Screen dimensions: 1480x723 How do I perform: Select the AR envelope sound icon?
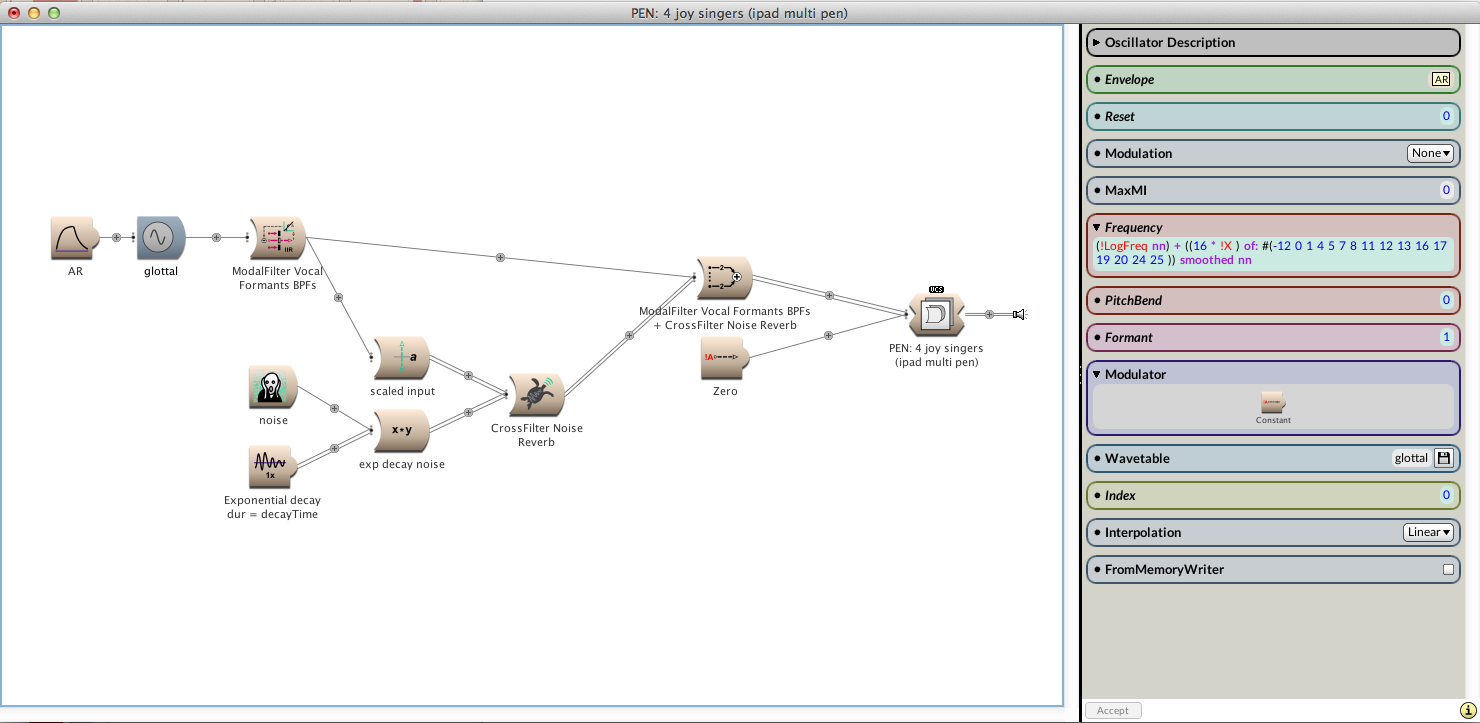tap(74, 238)
